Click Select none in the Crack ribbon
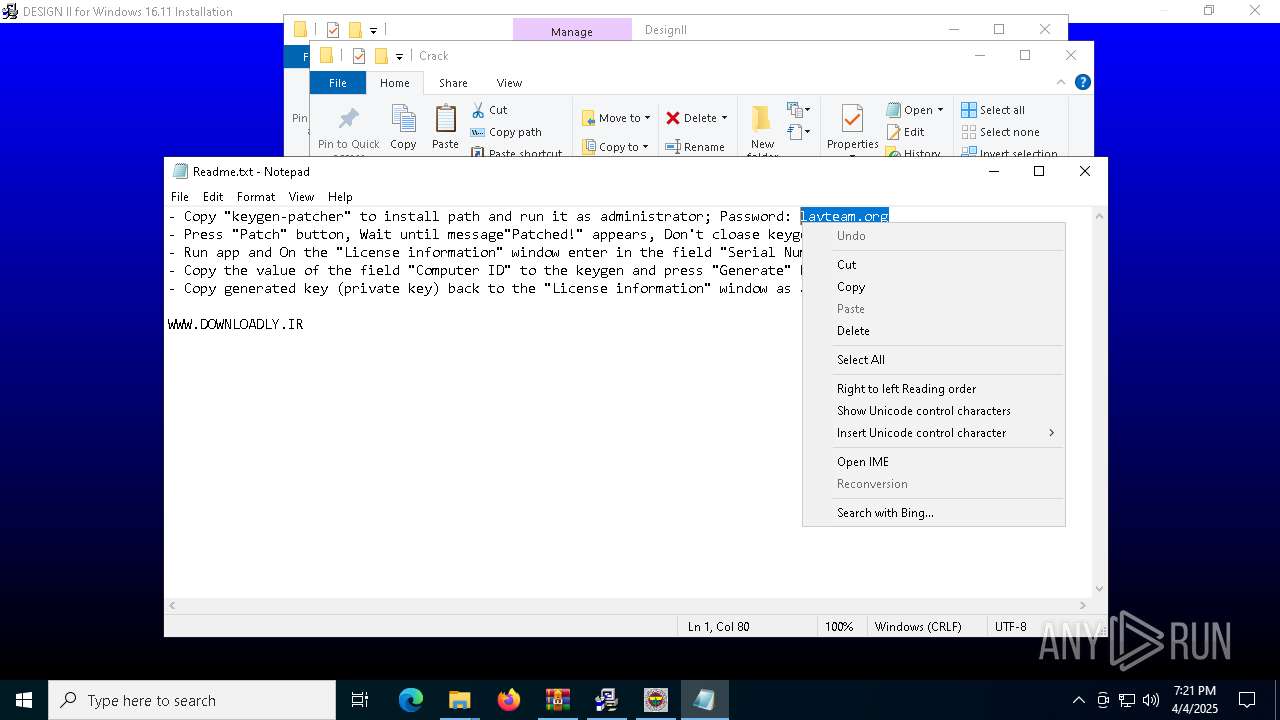This screenshot has width=1280, height=720. coord(1000,132)
